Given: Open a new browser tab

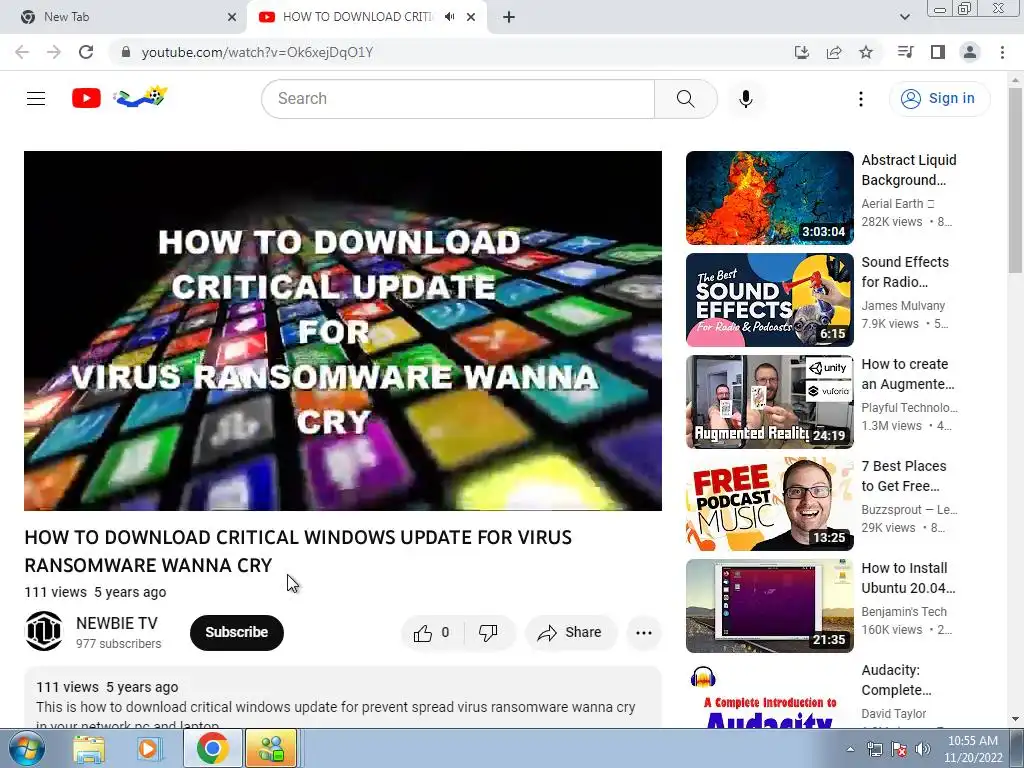Looking at the screenshot, I should coord(509,17).
